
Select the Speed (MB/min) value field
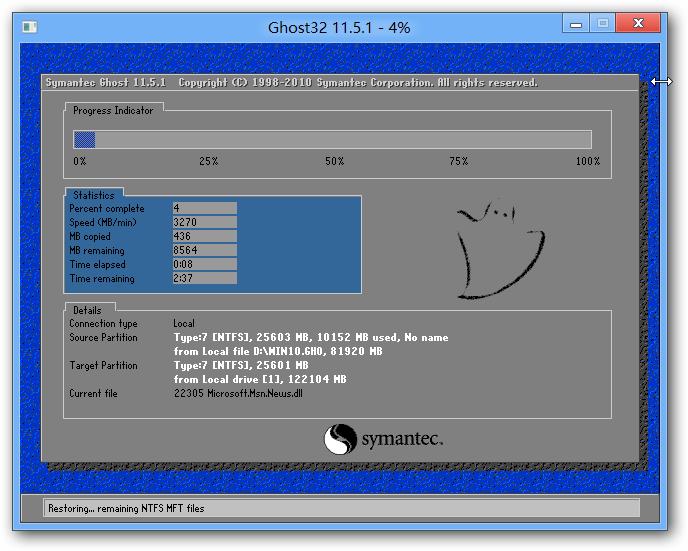pyautogui.click(x=204, y=223)
